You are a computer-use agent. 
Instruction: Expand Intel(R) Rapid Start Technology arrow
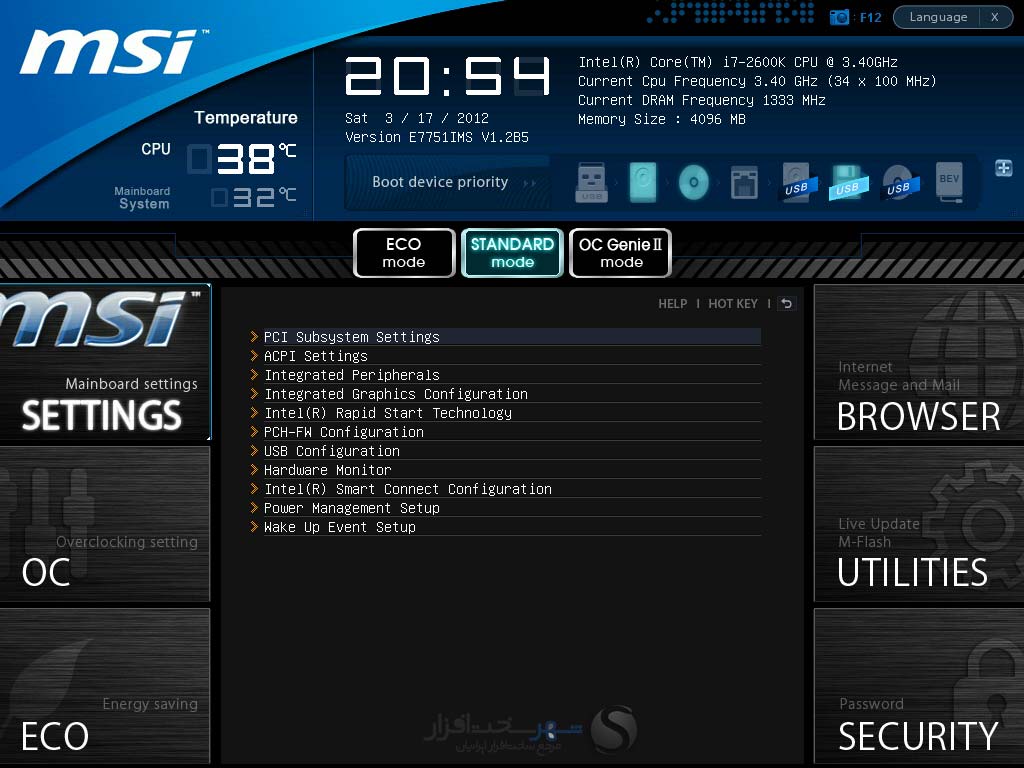254,412
